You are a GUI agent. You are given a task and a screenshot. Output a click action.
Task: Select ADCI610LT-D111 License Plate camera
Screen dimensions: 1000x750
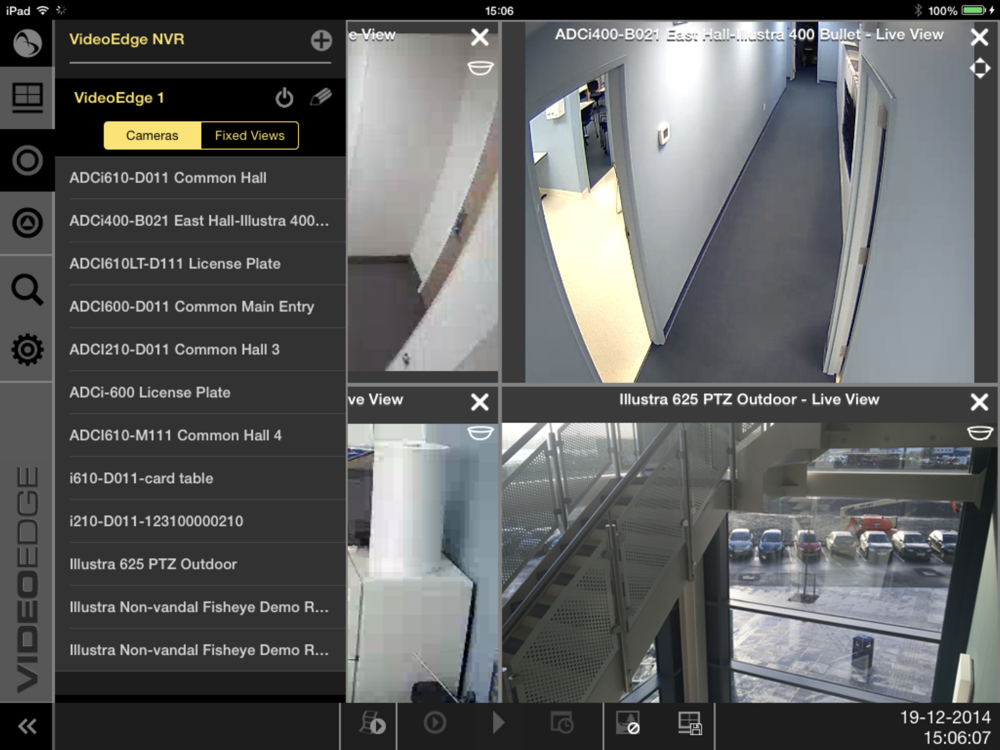coord(200,263)
